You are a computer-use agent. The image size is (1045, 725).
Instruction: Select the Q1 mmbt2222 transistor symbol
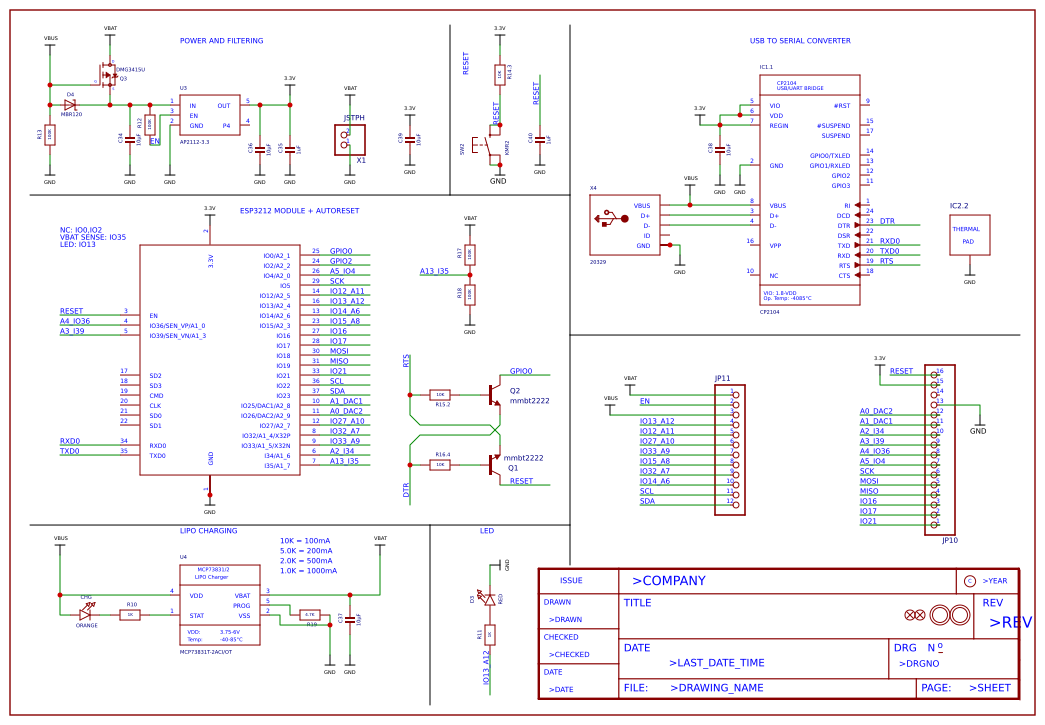pyautogui.click(x=494, y=464)
